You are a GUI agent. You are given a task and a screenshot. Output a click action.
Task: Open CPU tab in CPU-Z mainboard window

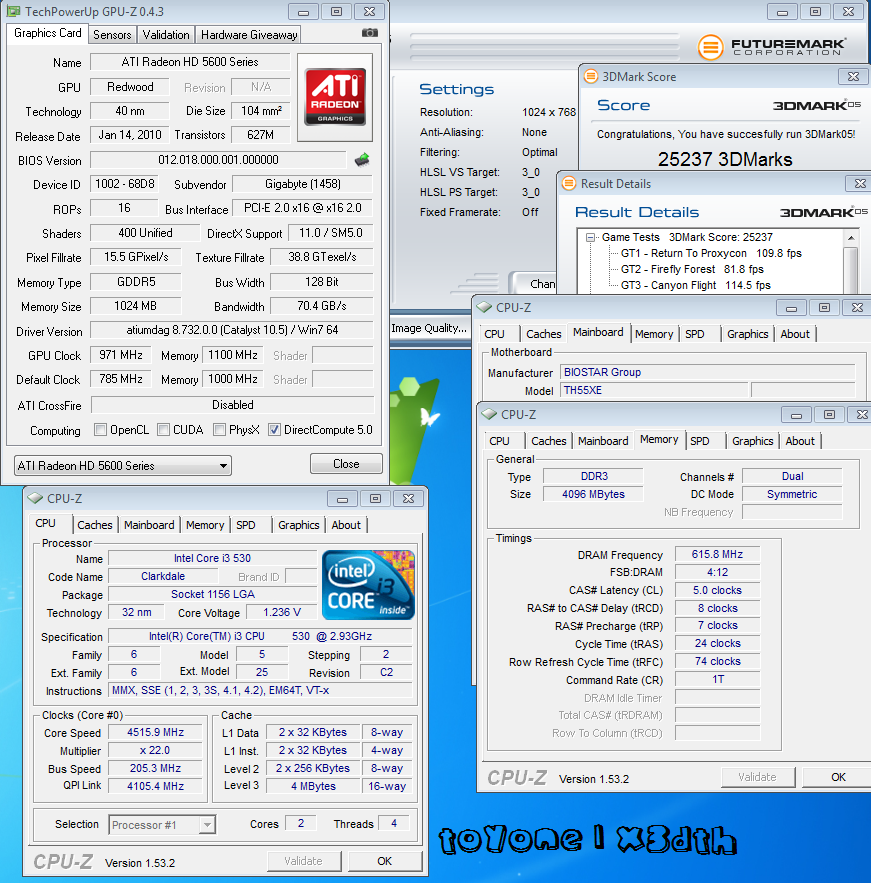click(494, 334)
